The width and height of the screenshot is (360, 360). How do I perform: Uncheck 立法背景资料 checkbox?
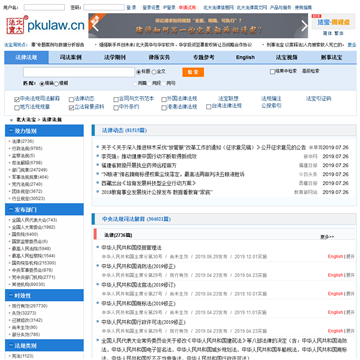click(71, 108)
